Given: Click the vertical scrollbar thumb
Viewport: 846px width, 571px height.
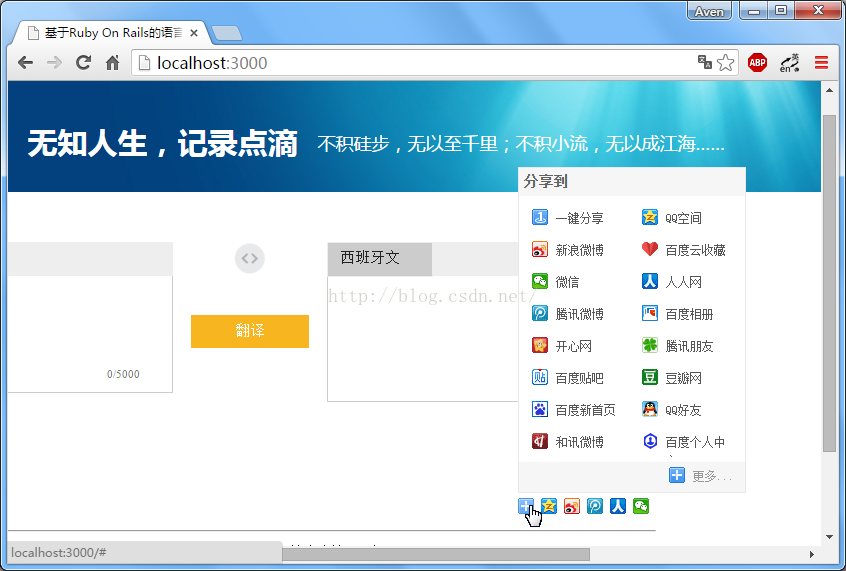Looking at the screenshot, I should tap(829, 283).
